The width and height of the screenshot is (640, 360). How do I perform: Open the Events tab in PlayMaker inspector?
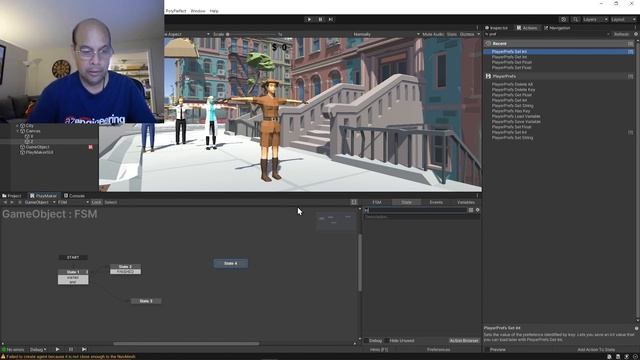(436, 202)
